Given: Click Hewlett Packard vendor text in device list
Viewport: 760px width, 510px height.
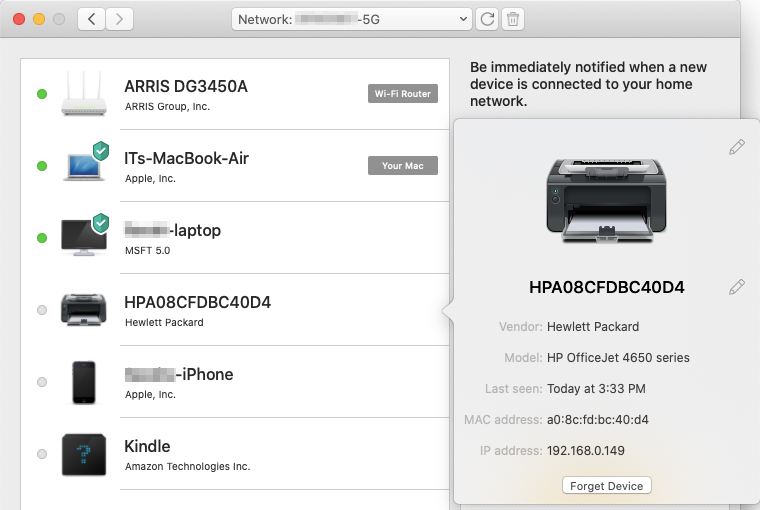Looking at the screenshot, I should pyautogui.click(x=164, y=322).
